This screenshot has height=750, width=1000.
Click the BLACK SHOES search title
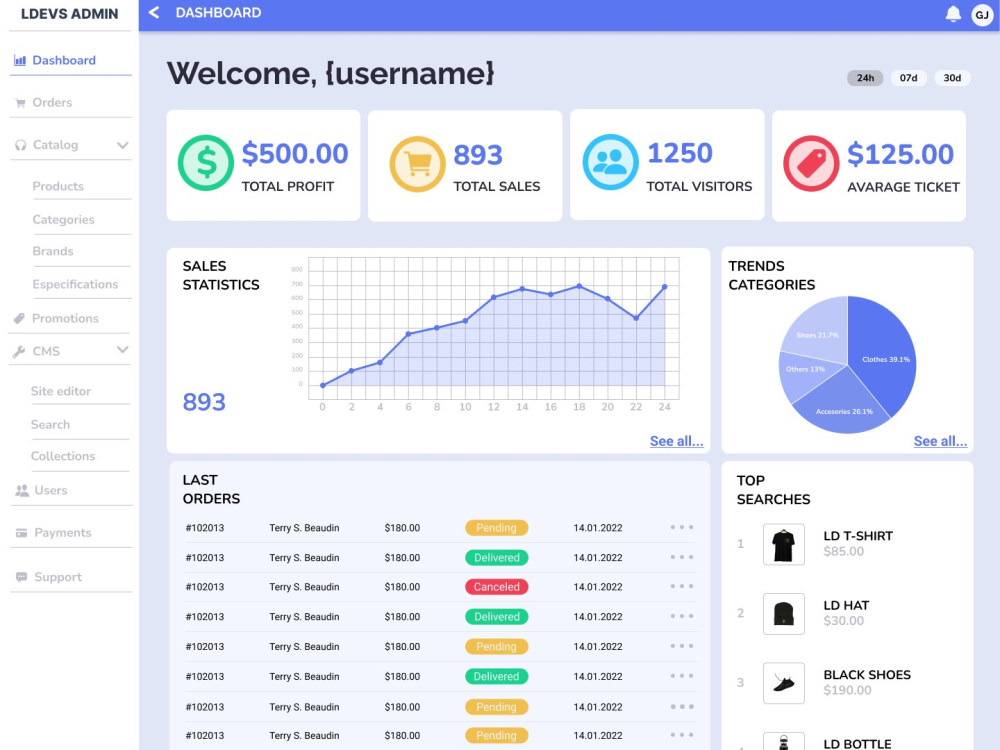click(x=867, y=675)
